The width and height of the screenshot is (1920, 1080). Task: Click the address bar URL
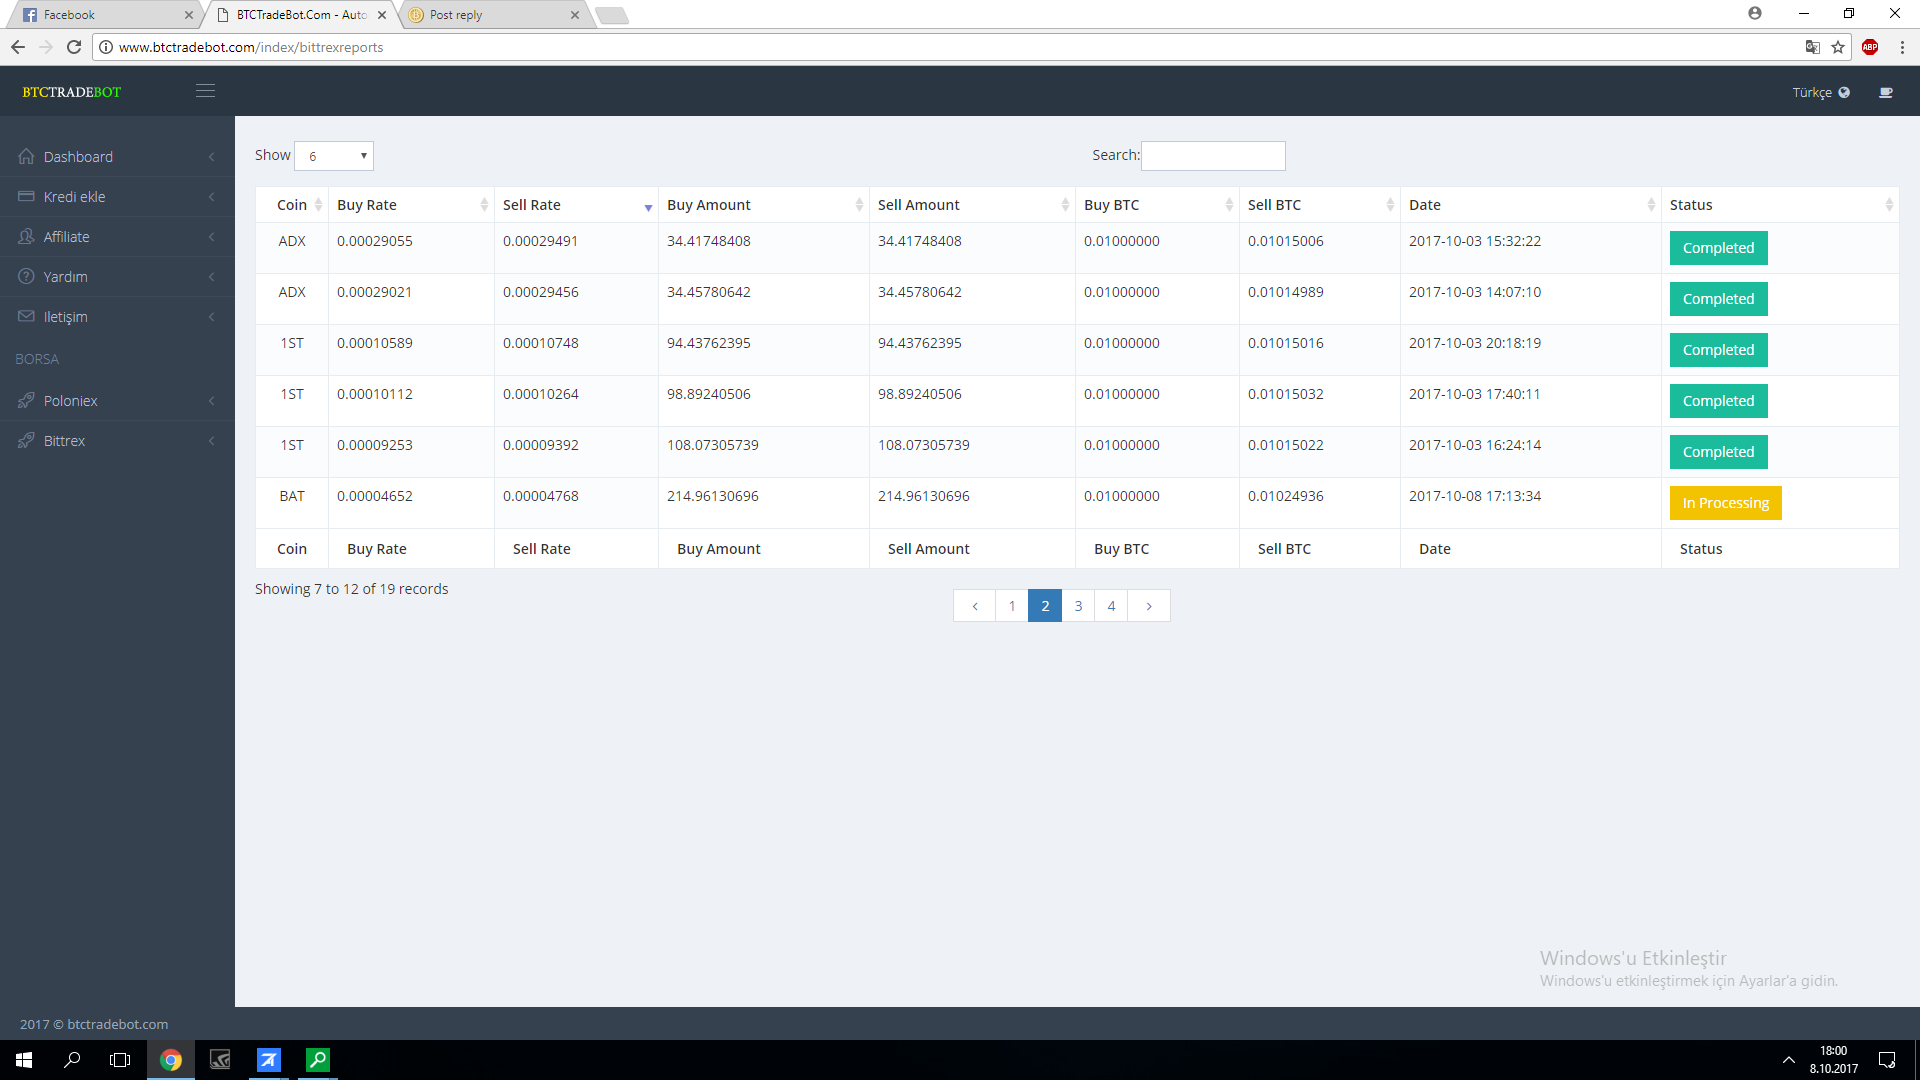[x=251, y=47]
